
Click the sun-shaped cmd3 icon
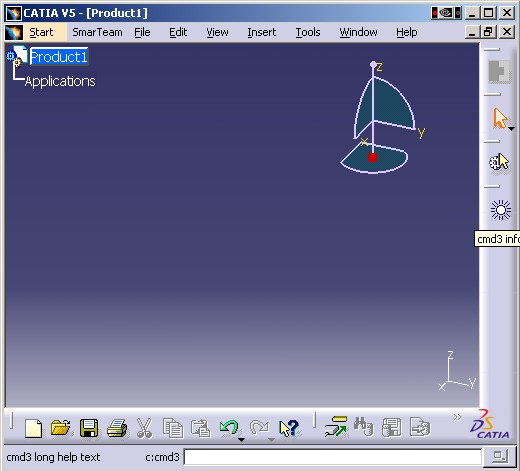coord(501,210)
